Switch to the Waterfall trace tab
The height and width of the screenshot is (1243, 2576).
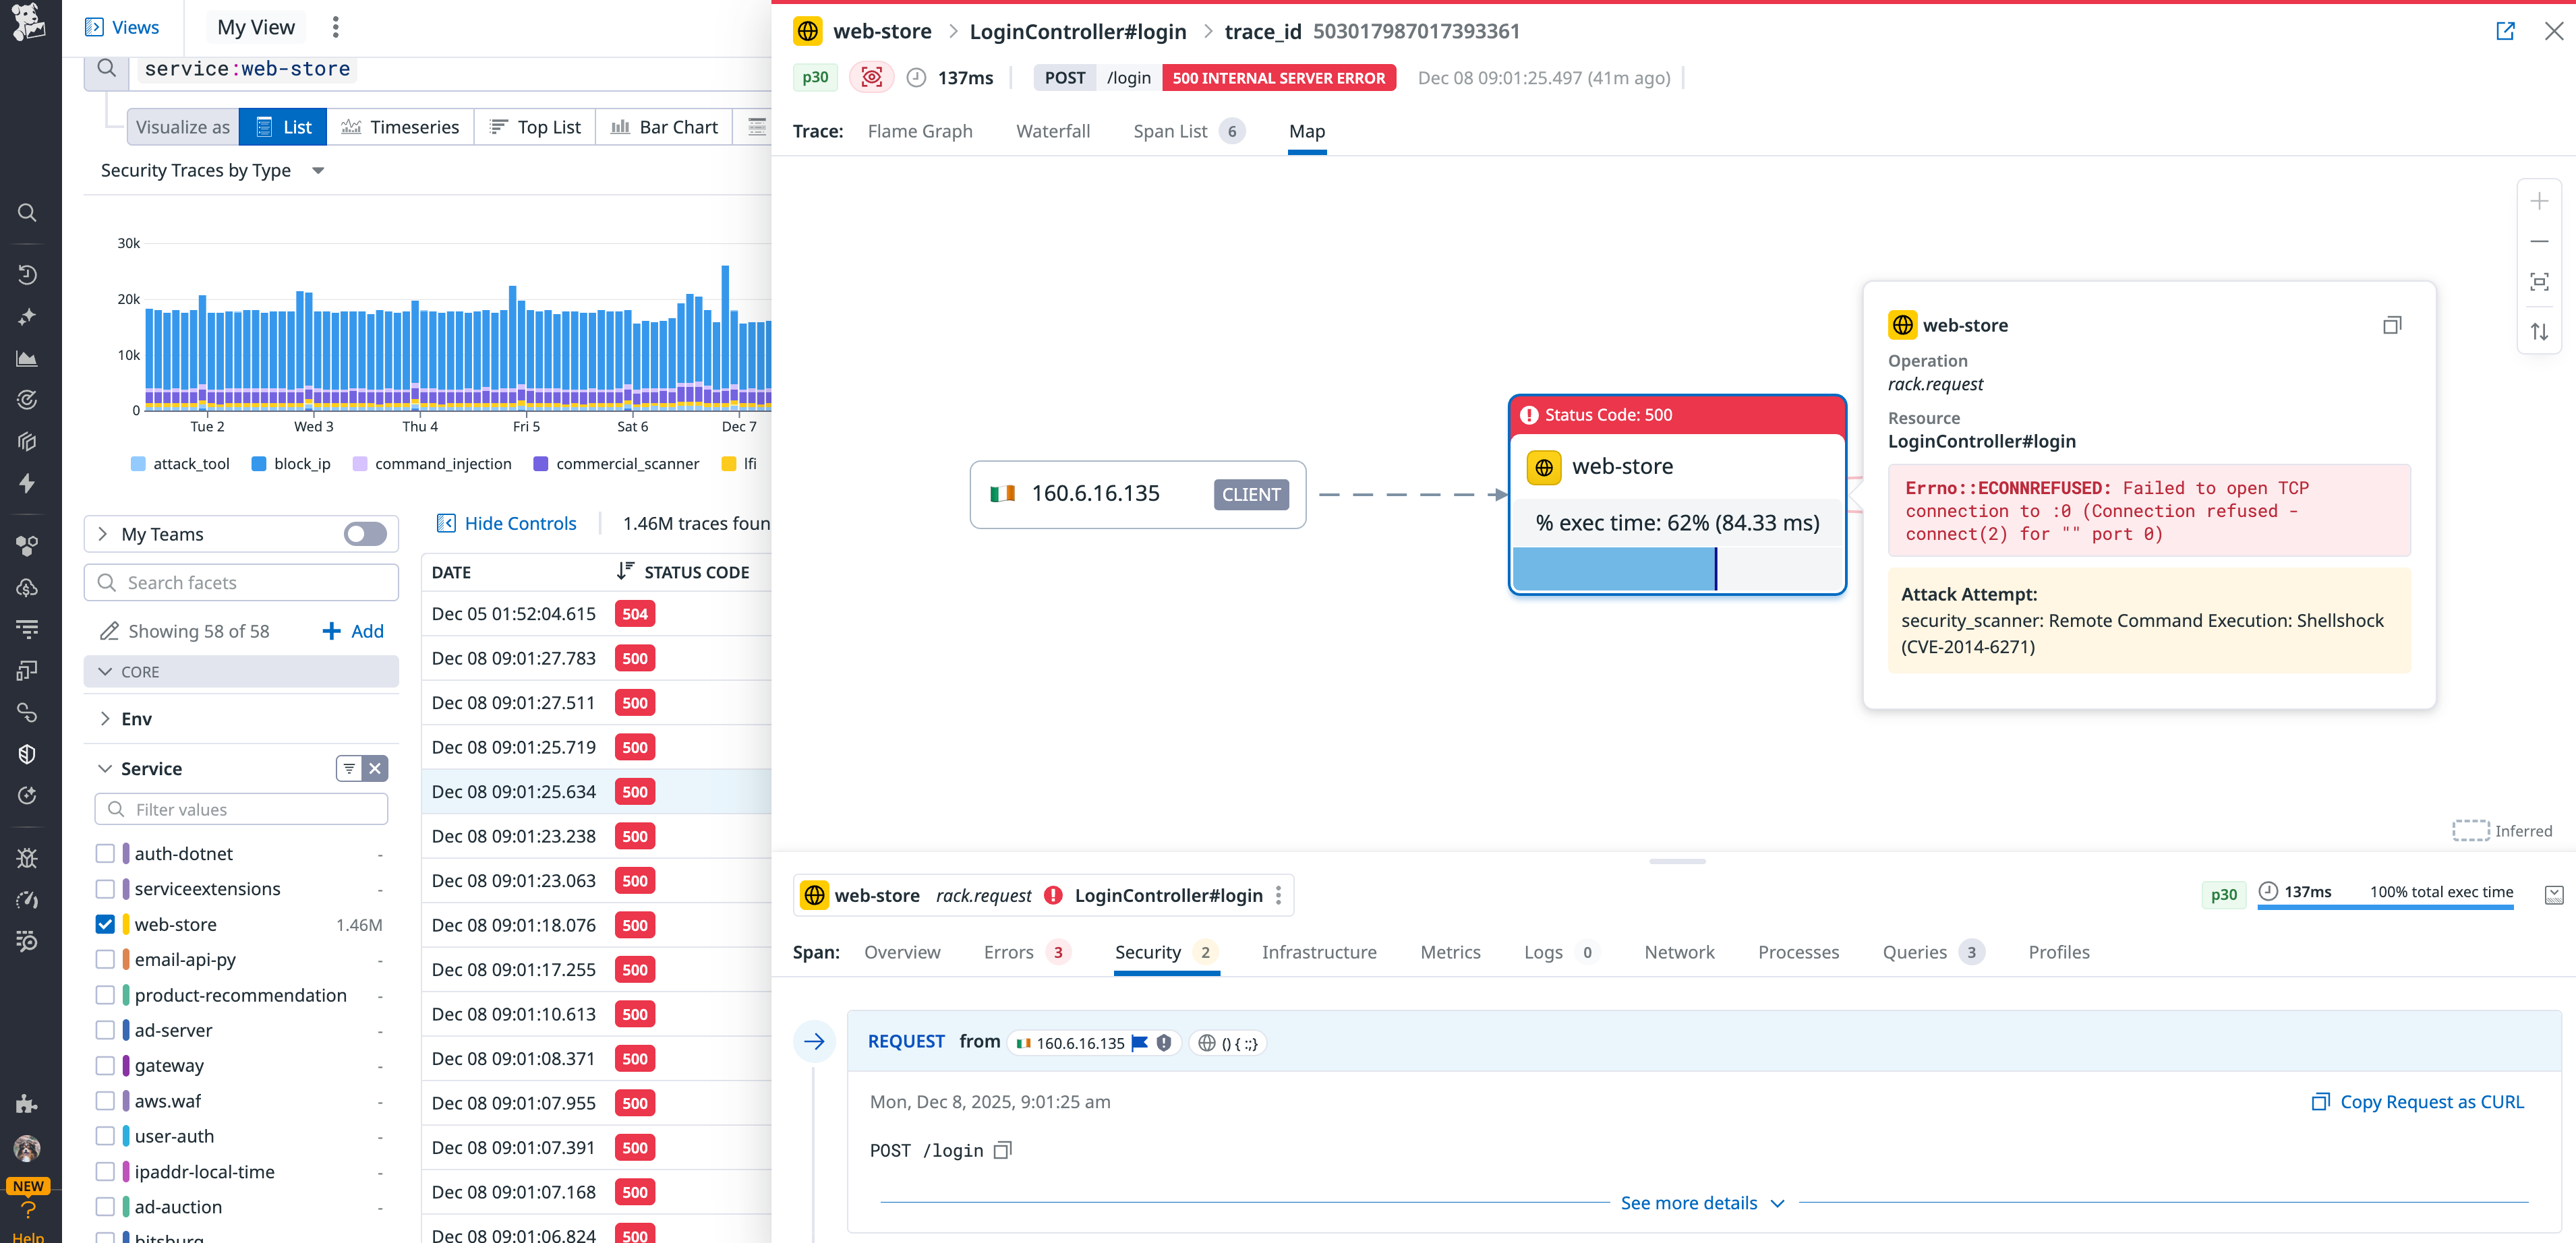pyautogui.click(x=1053, y=131)
